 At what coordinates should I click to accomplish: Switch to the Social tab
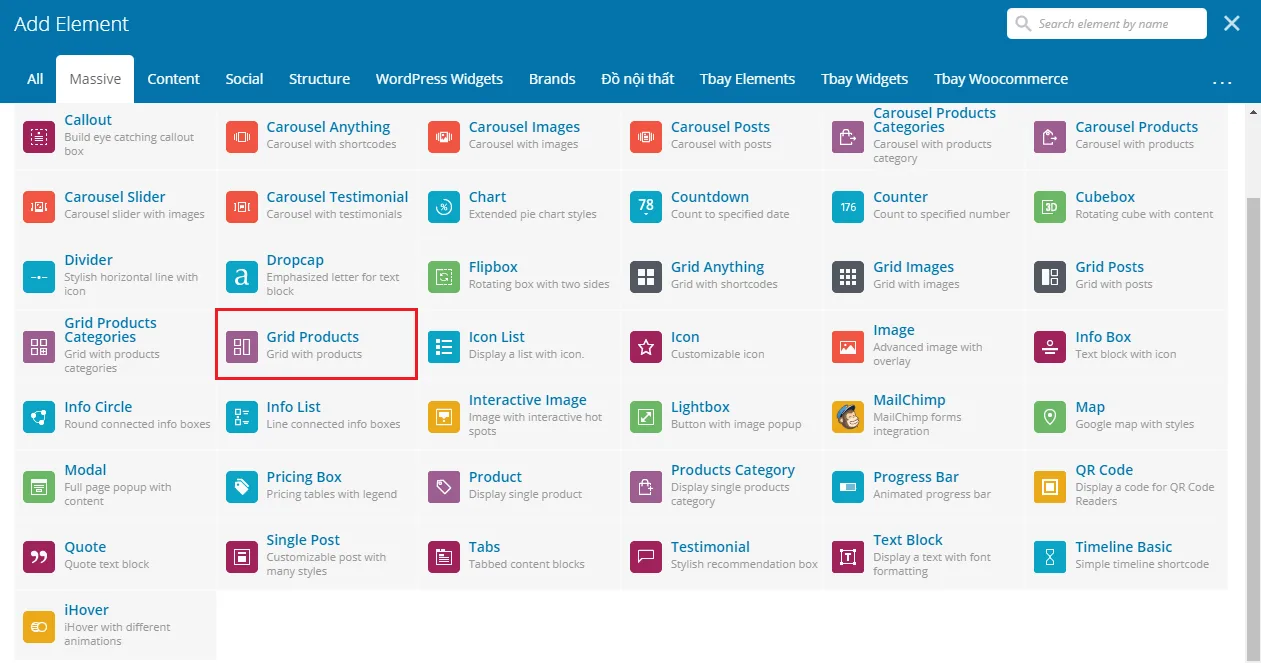click(x=244, y=79)
